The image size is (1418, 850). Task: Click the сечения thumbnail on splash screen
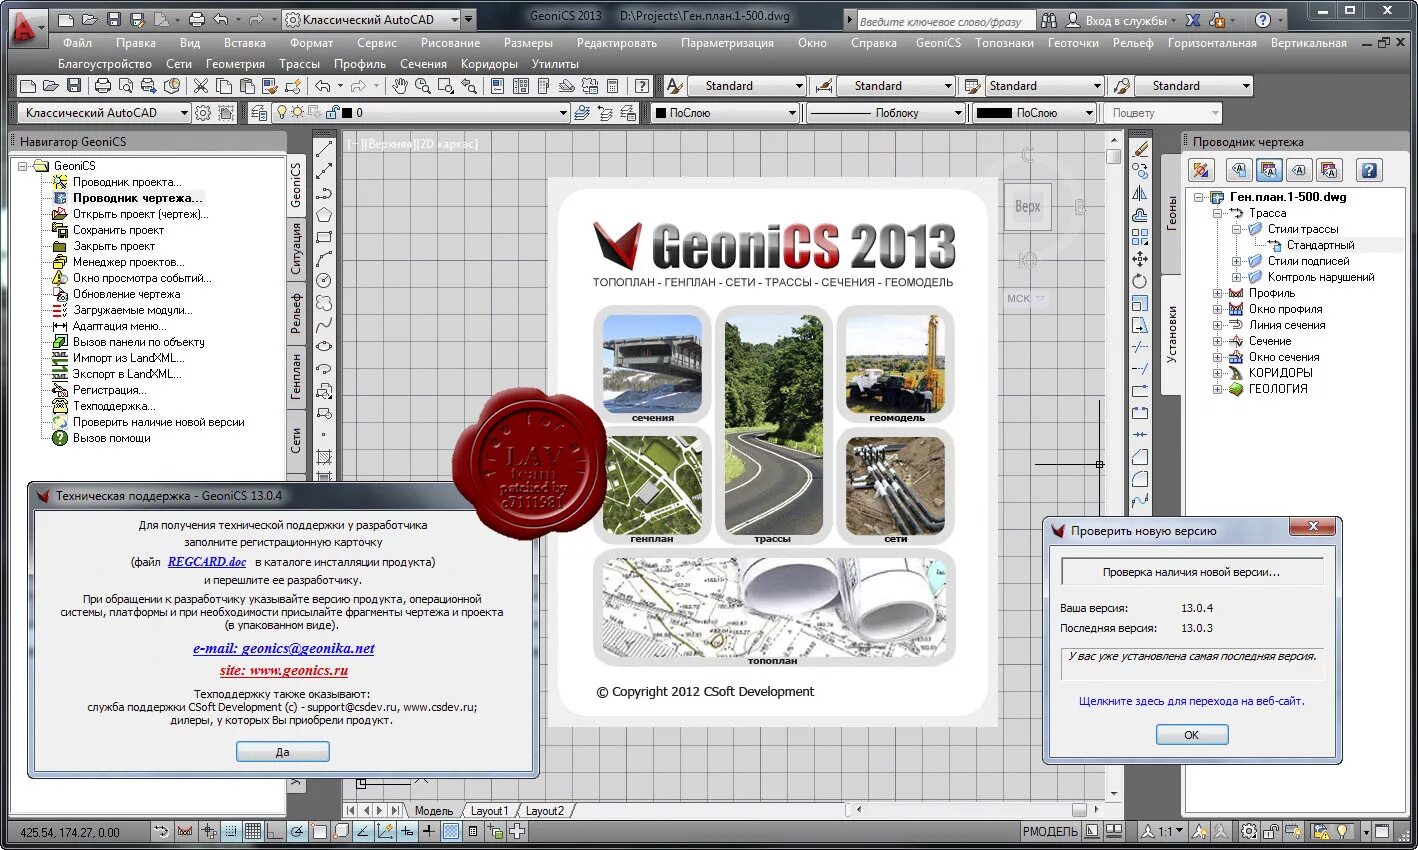point(652,364)
